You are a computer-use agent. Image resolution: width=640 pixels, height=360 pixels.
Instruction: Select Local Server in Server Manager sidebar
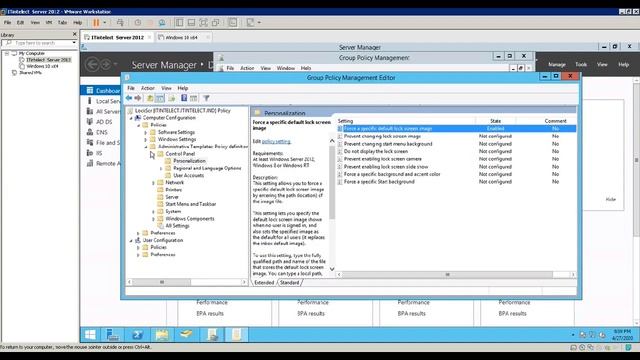(x=108, y=101)
